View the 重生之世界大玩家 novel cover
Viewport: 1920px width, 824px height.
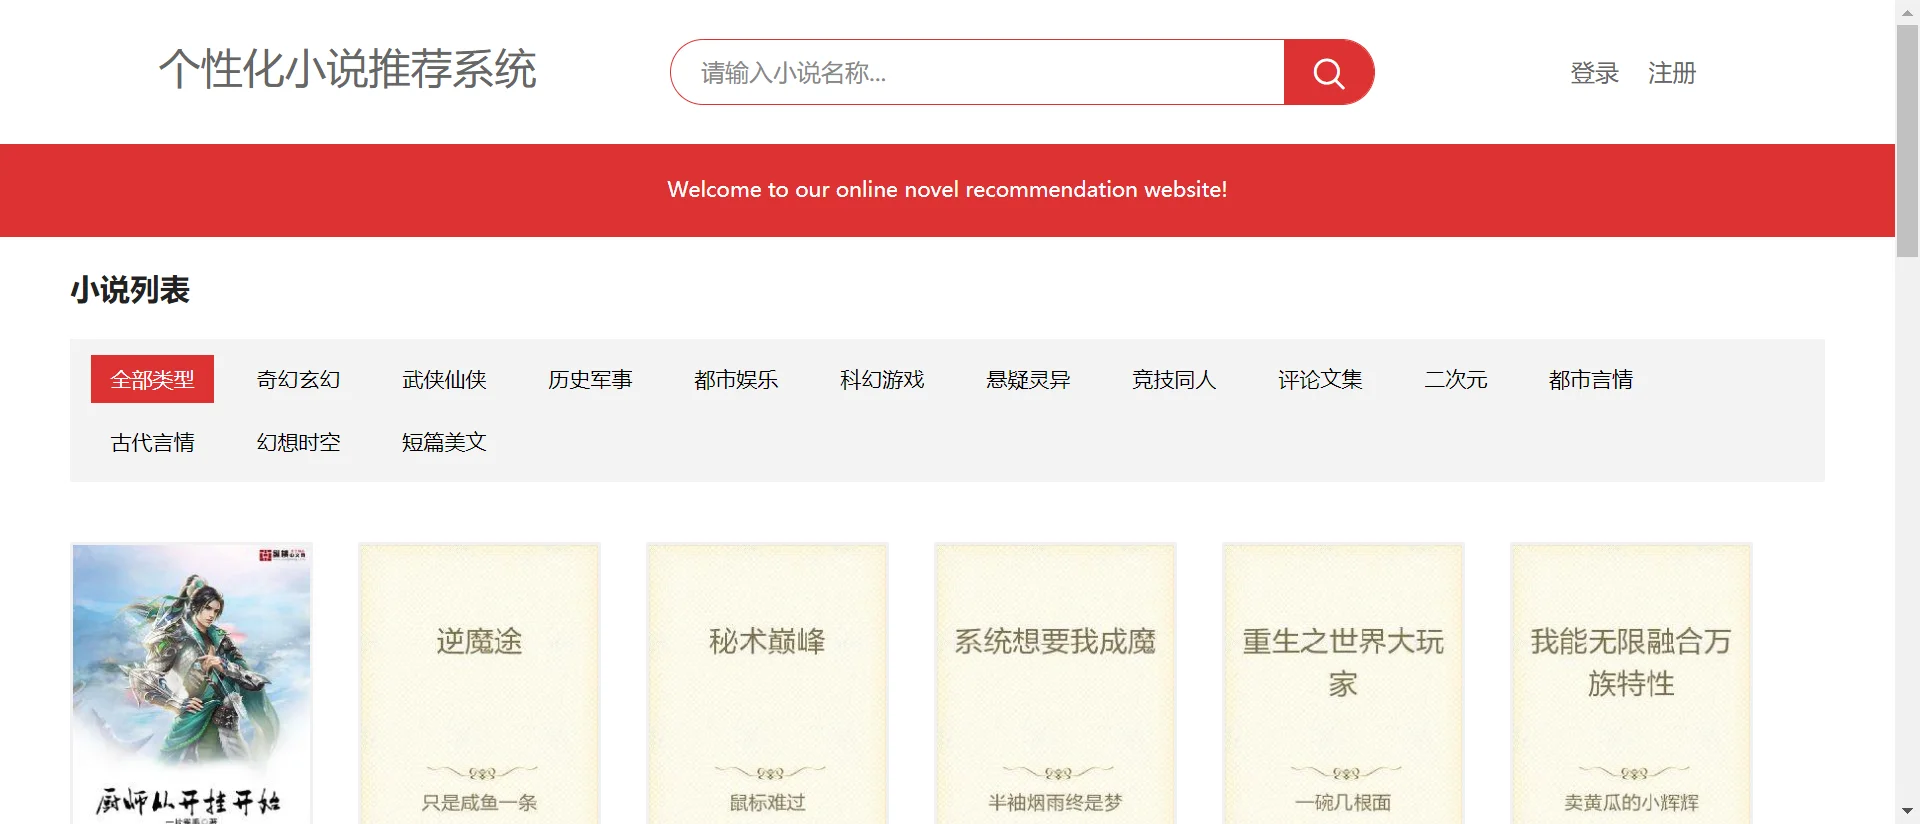point(1344,684)
